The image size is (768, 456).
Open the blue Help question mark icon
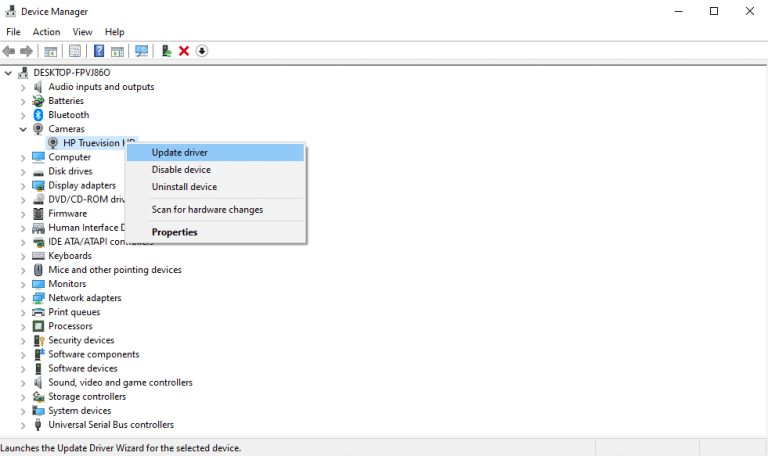pos(99,51)
